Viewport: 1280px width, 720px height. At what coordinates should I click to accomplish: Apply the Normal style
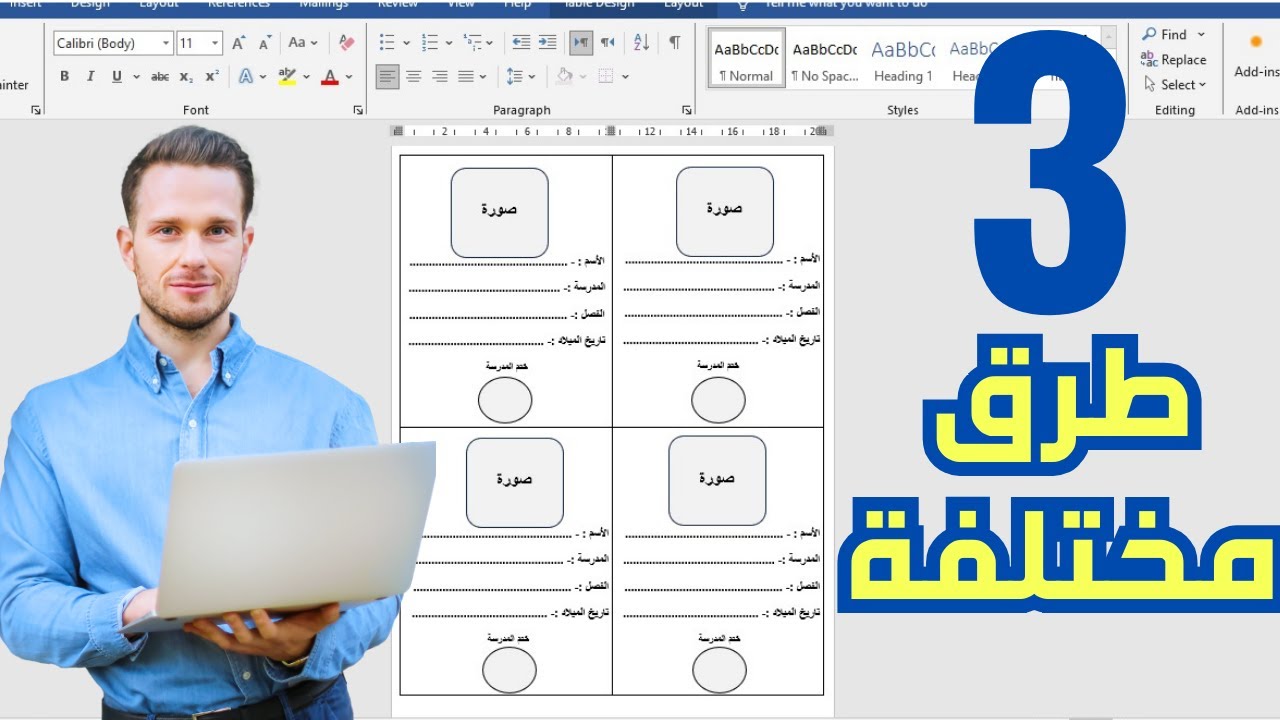pyautogui.click(x=747, y=60)
